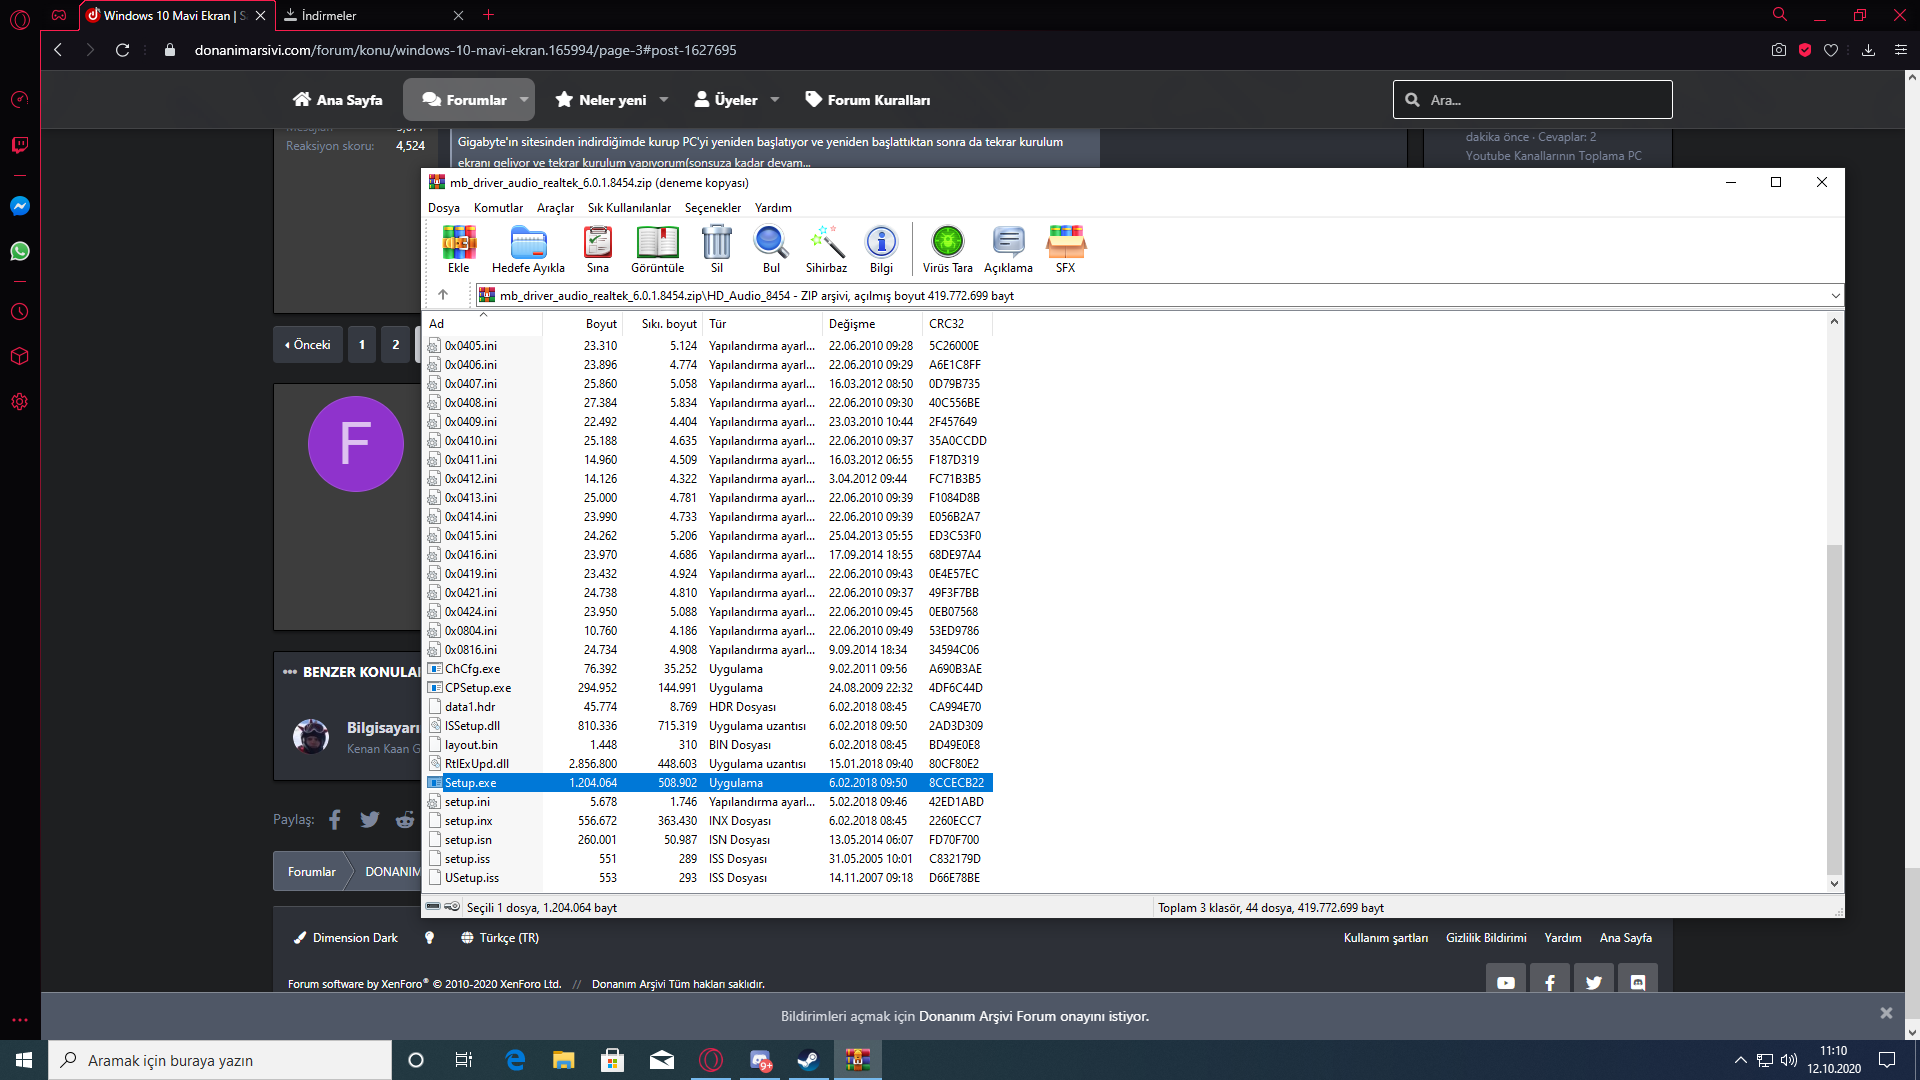This screenshot has height=1080, width=1920.
Task: Open the Windows Start menu
Action: click(x=24, y=1060)
